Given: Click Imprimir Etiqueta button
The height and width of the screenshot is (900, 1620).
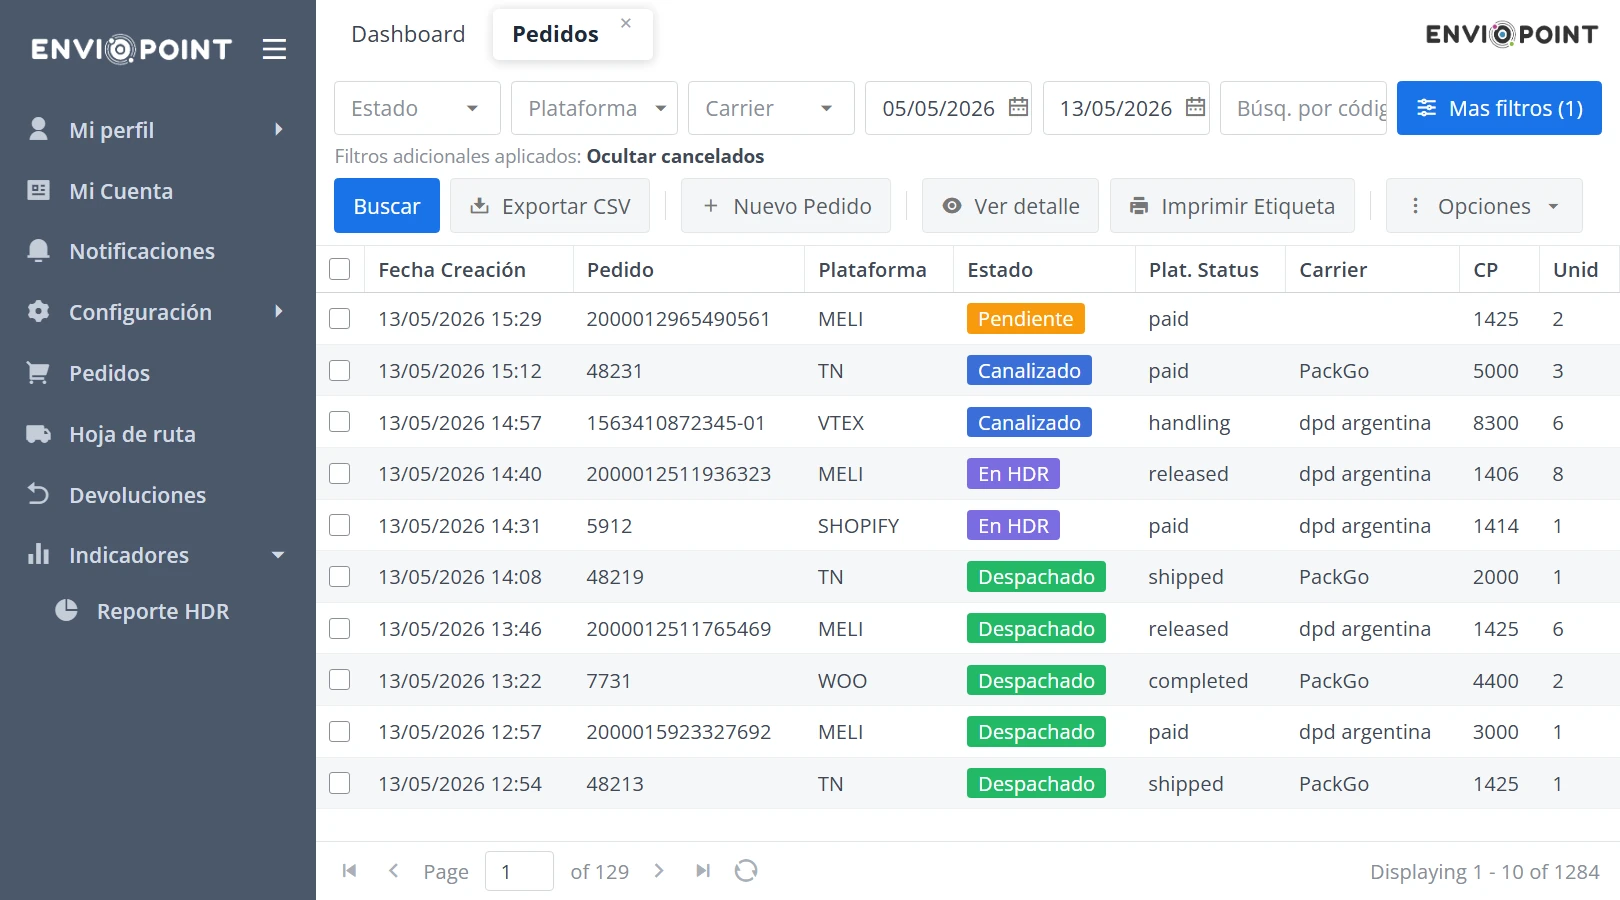Looking at the screenshot, I should click(1232, 206).
